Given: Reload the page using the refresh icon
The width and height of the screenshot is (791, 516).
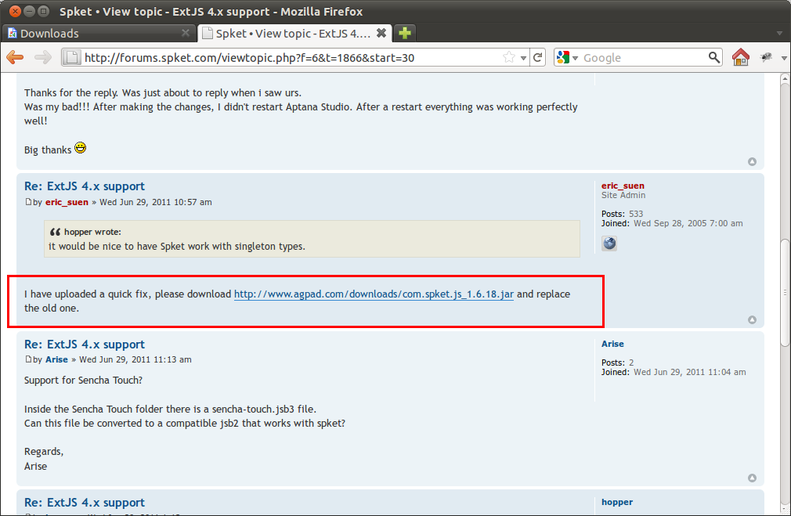Looking at the screenshot, I should click(538, 58).
